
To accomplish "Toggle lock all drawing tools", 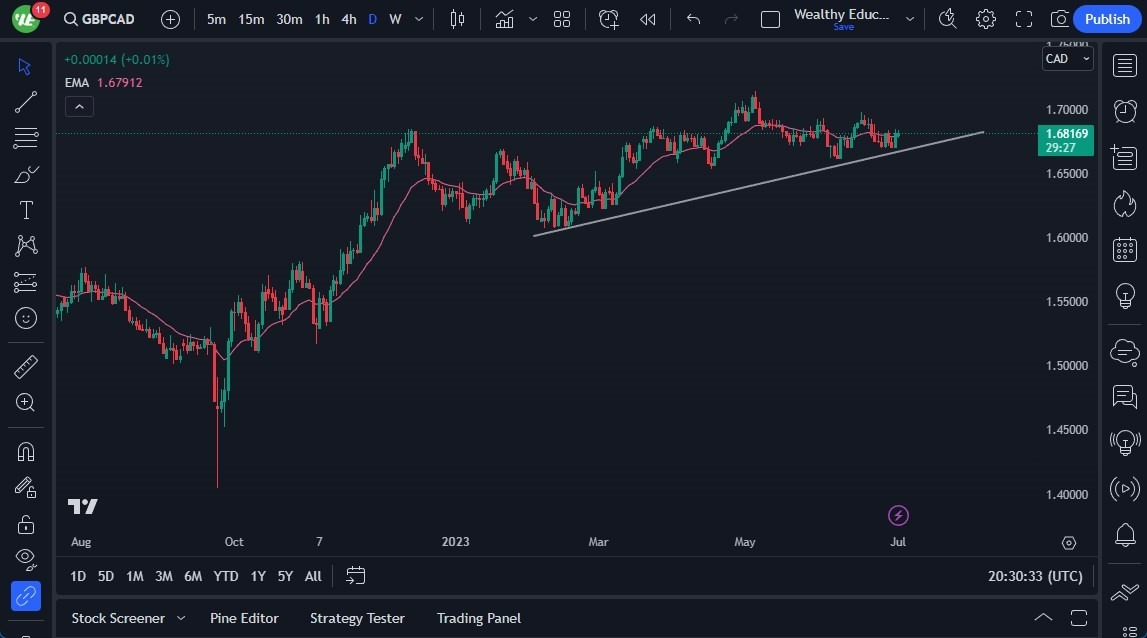I will click(x=26, y=524).
